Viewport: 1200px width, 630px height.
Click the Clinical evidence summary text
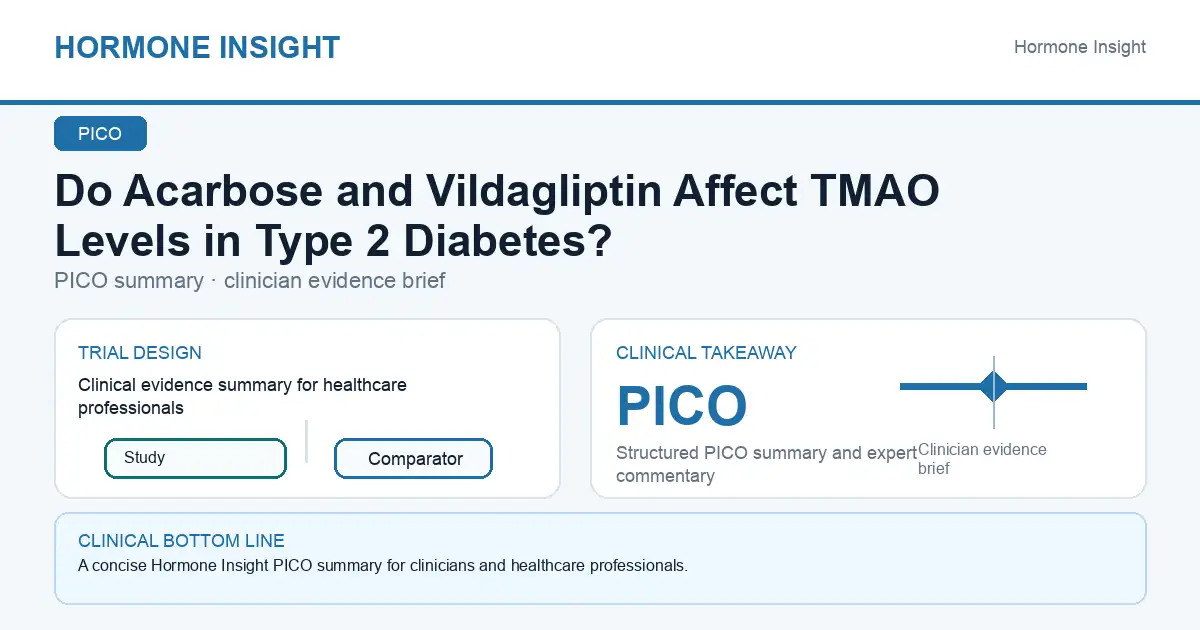[242, 396]
